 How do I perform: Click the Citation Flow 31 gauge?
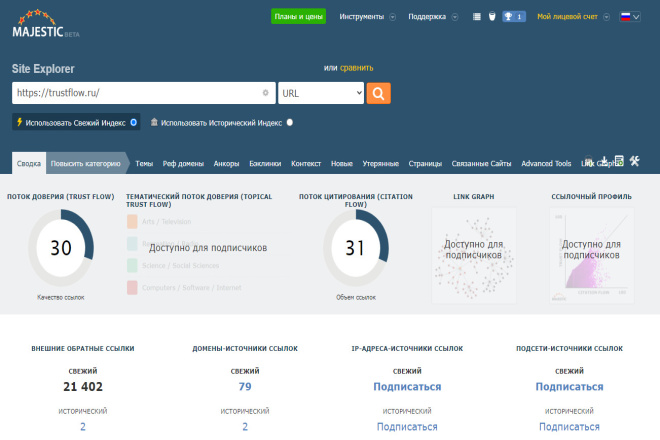tap(356, 248)
